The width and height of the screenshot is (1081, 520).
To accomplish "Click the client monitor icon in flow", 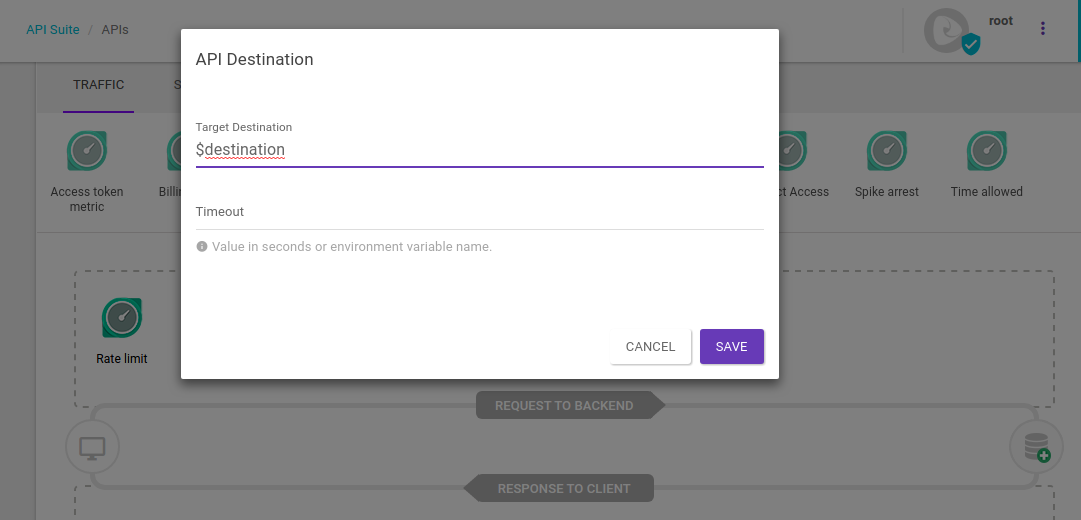I will (x=92, y=447).
